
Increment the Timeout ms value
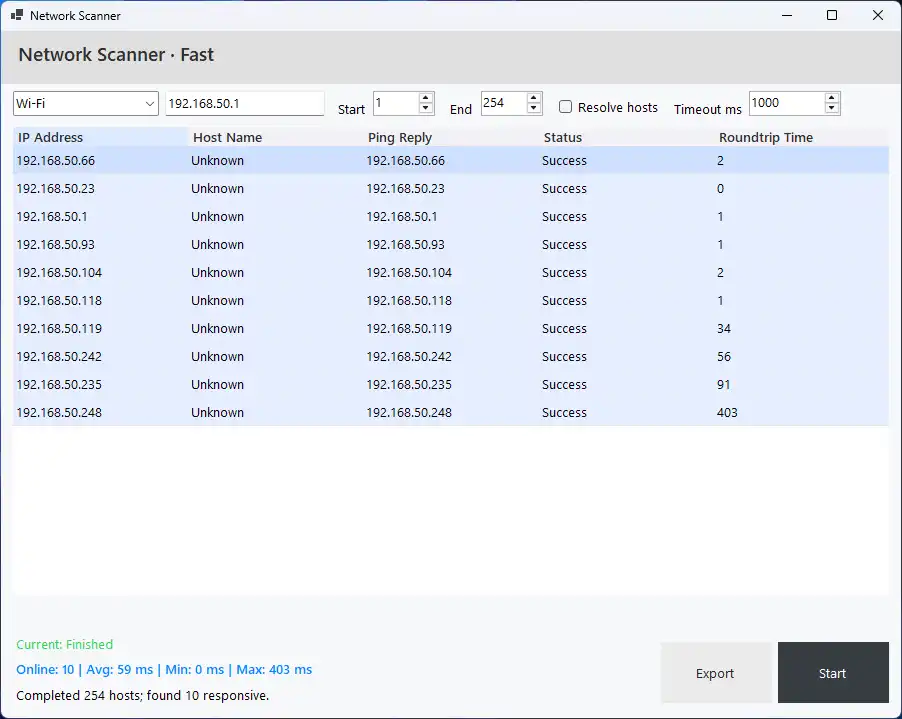coord(831,98)
